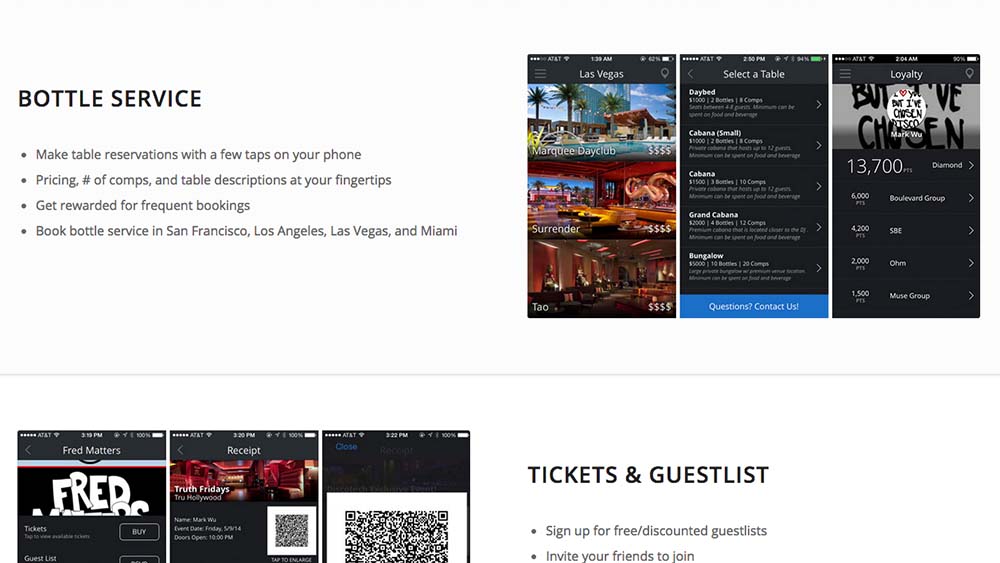Click BUY button next to Tickets
Viewport: 1000px width, 563px height.
(139, 532)
